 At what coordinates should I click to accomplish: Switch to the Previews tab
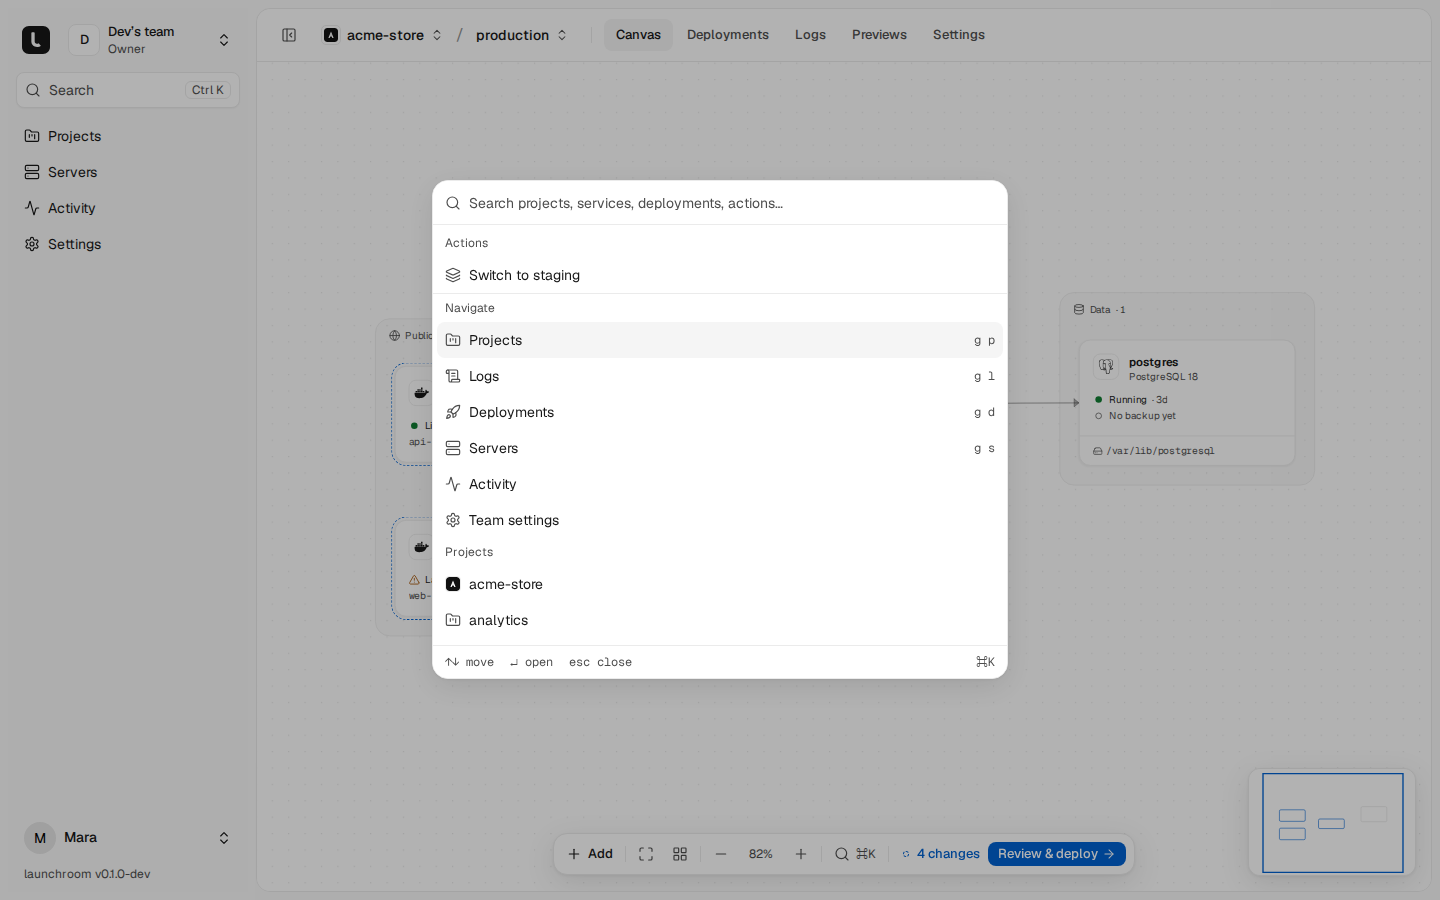[x=879, y=35]
